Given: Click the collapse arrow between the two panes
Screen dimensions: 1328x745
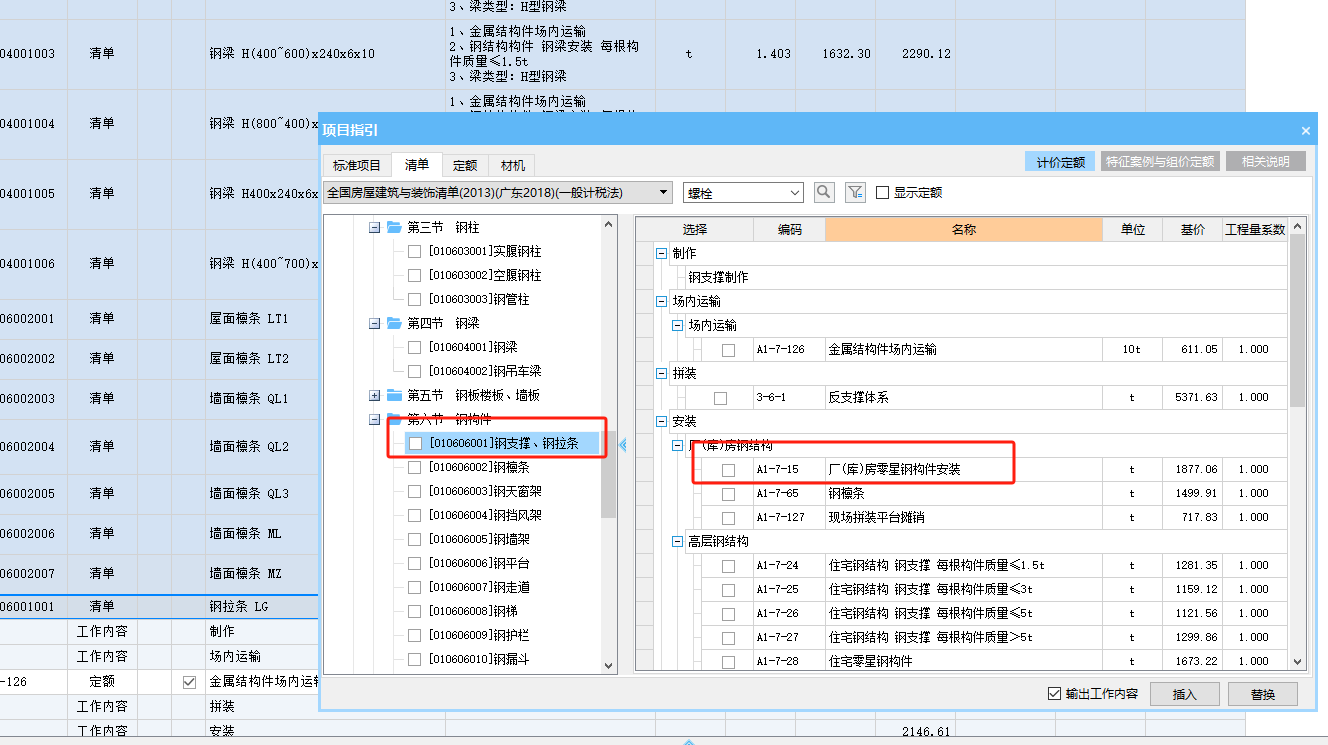Looking at the screenshot, I should pos(622,444).
